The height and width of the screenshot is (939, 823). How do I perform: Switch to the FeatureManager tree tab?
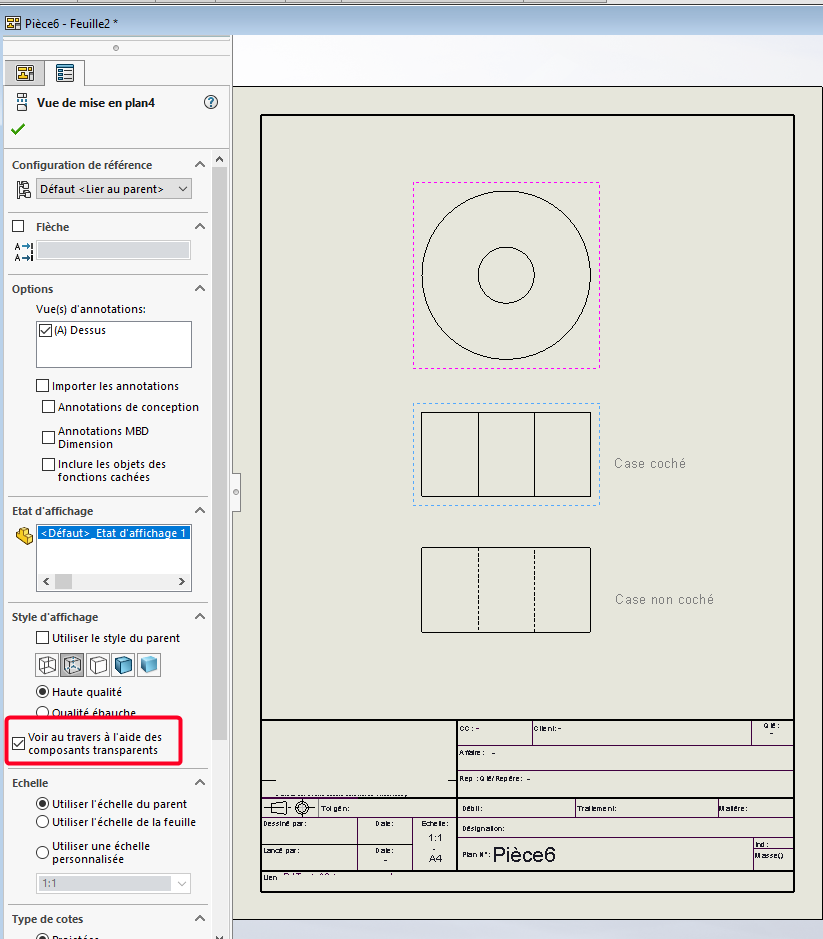(x=26, y=73)
